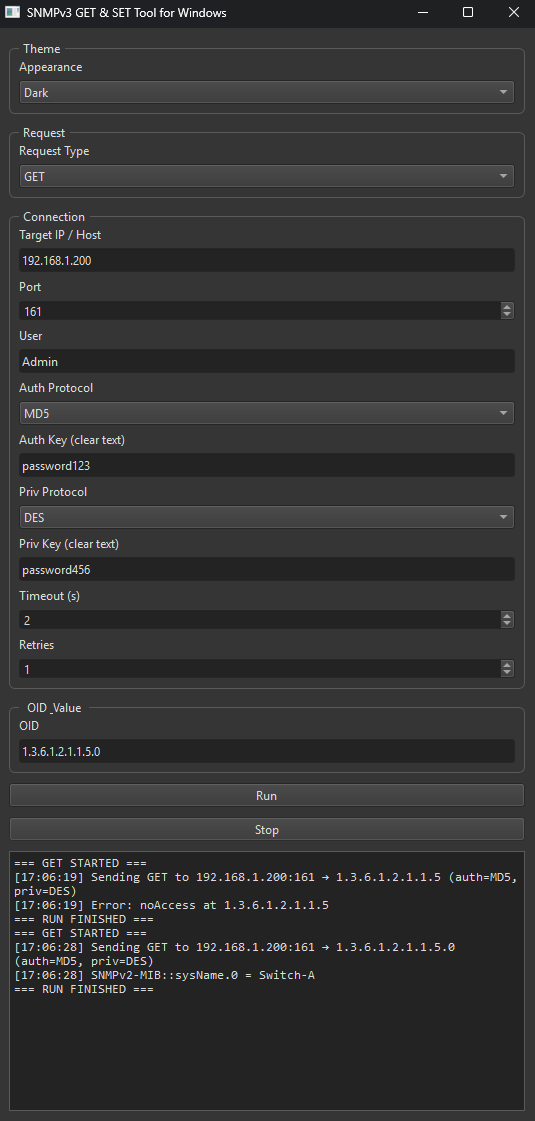
Task: Maximize the SNMPv3 tool window
Action: pos(468,12)
